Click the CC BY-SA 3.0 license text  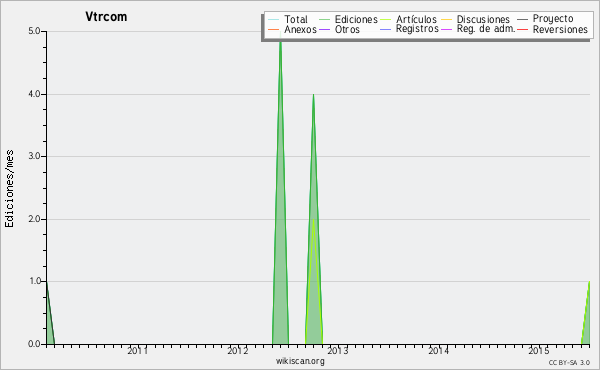pos(569,362)
